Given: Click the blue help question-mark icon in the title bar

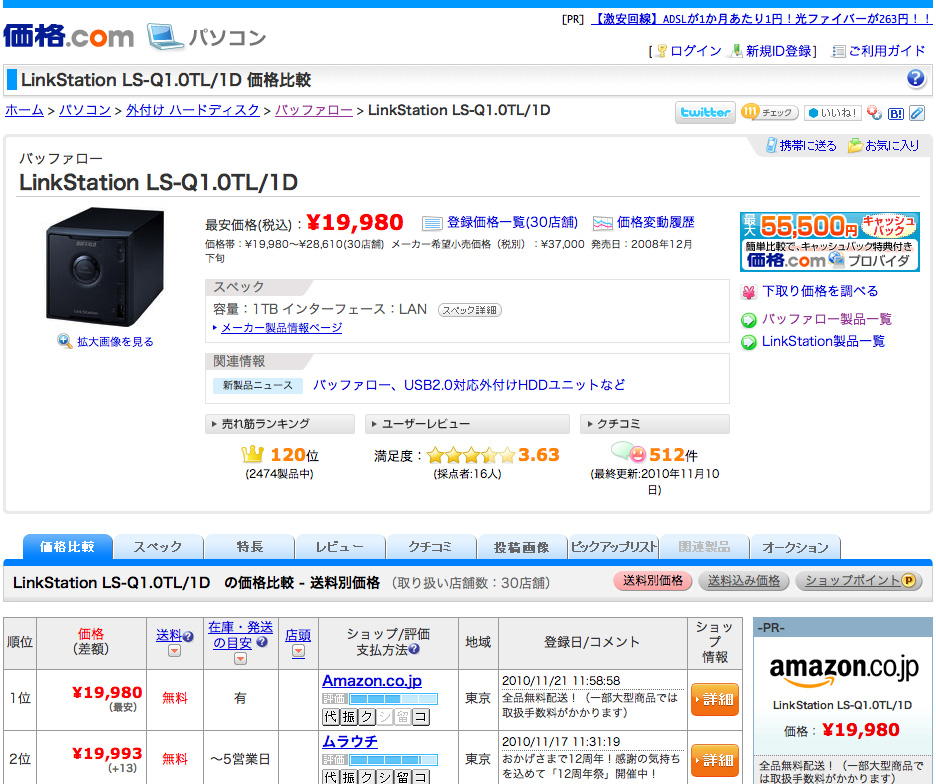Looking at the screenshot, I should (x=916, y=78).
